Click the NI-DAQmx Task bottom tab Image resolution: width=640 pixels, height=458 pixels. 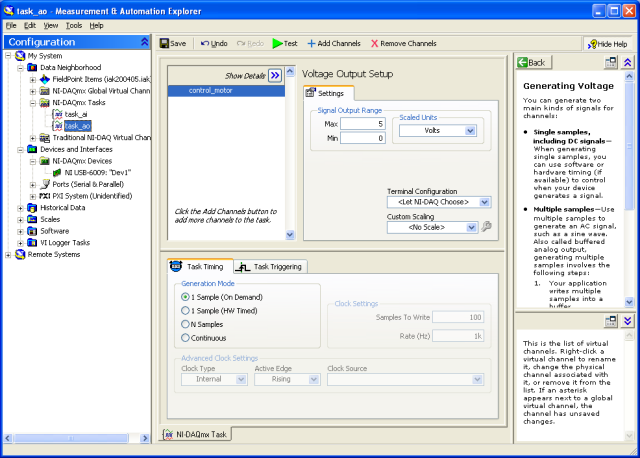195,434
